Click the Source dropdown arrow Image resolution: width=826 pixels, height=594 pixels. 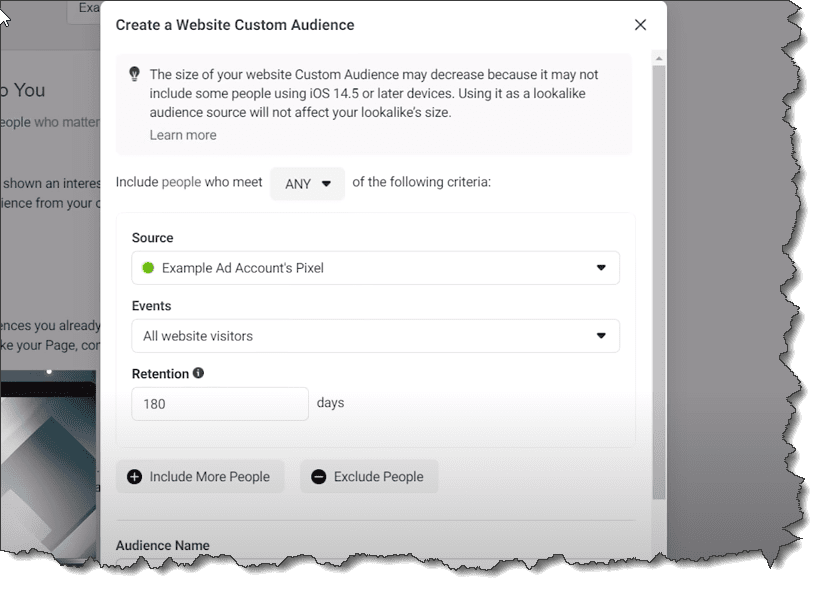[x=601, y=268]
